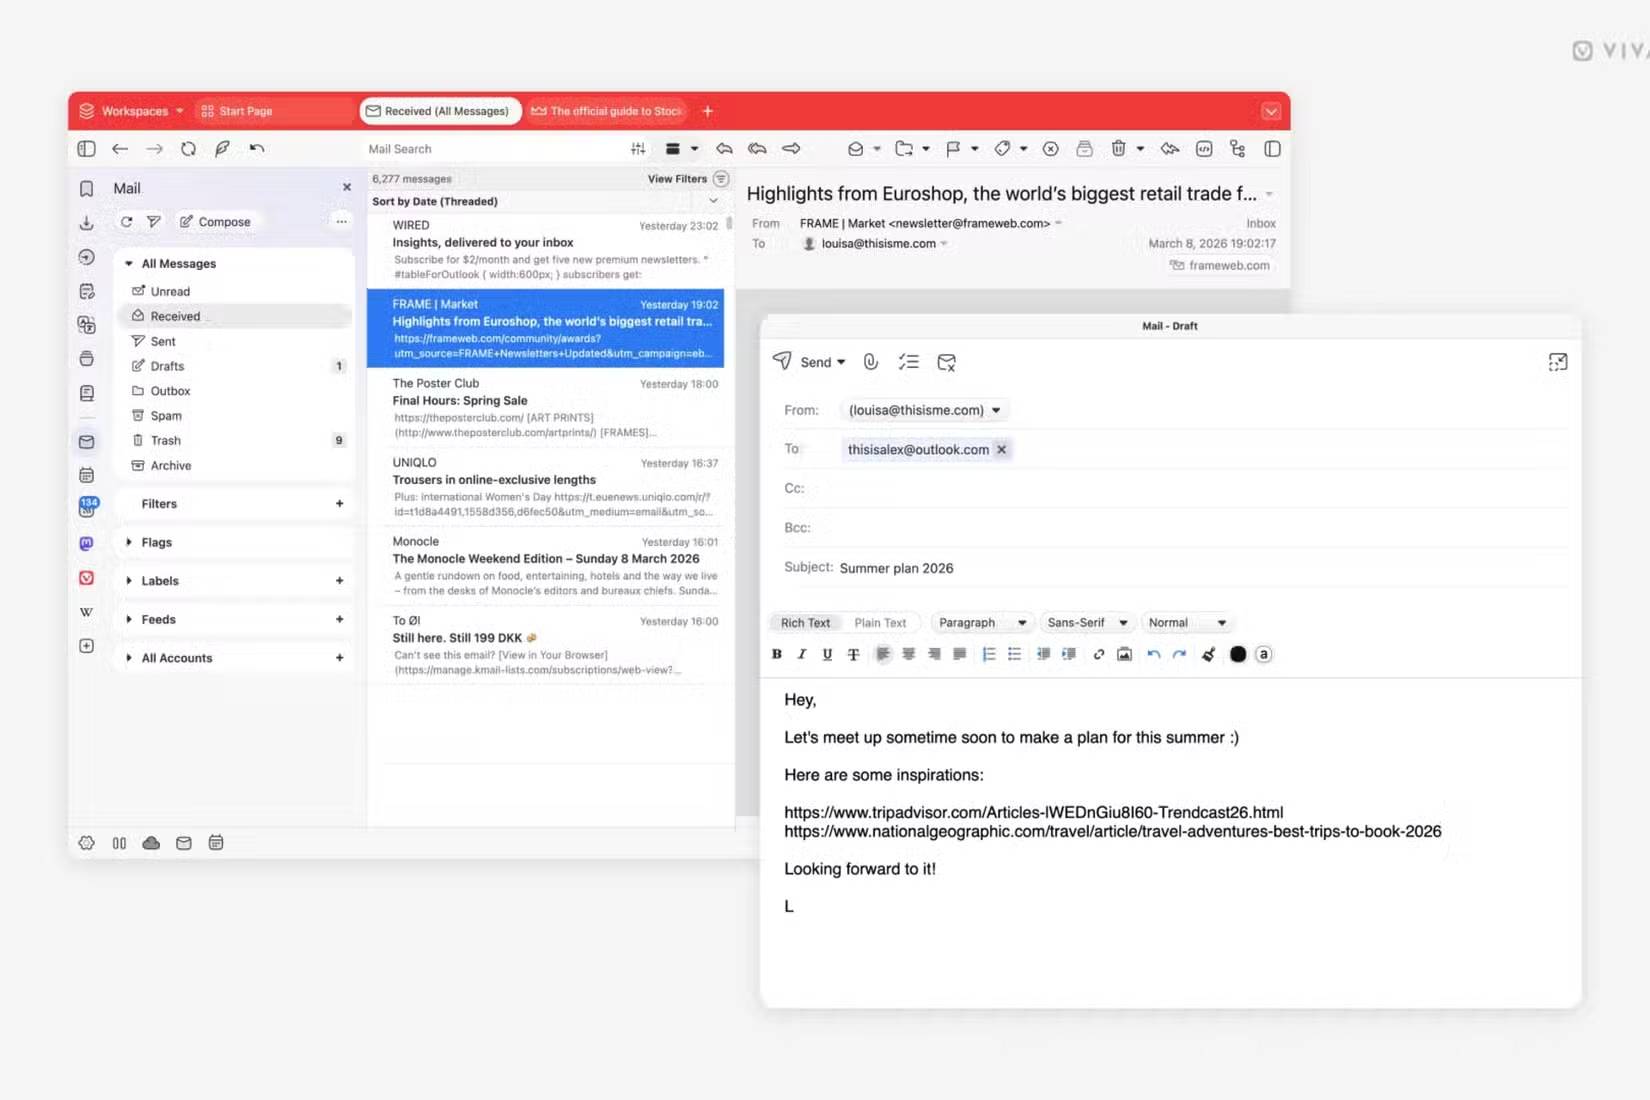Move the selected message to trash
This screenshot has width=1650, height=1100.
pos(1119,148)
